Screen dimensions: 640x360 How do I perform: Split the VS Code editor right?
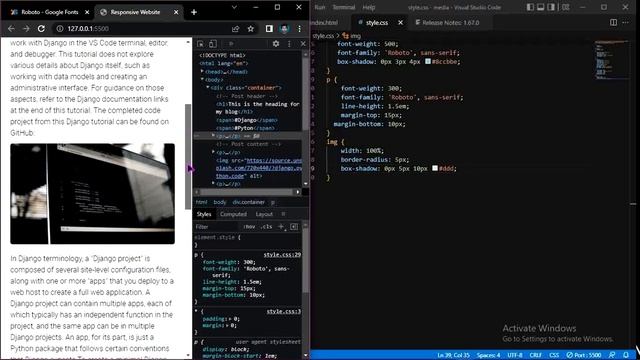(613, 23)
